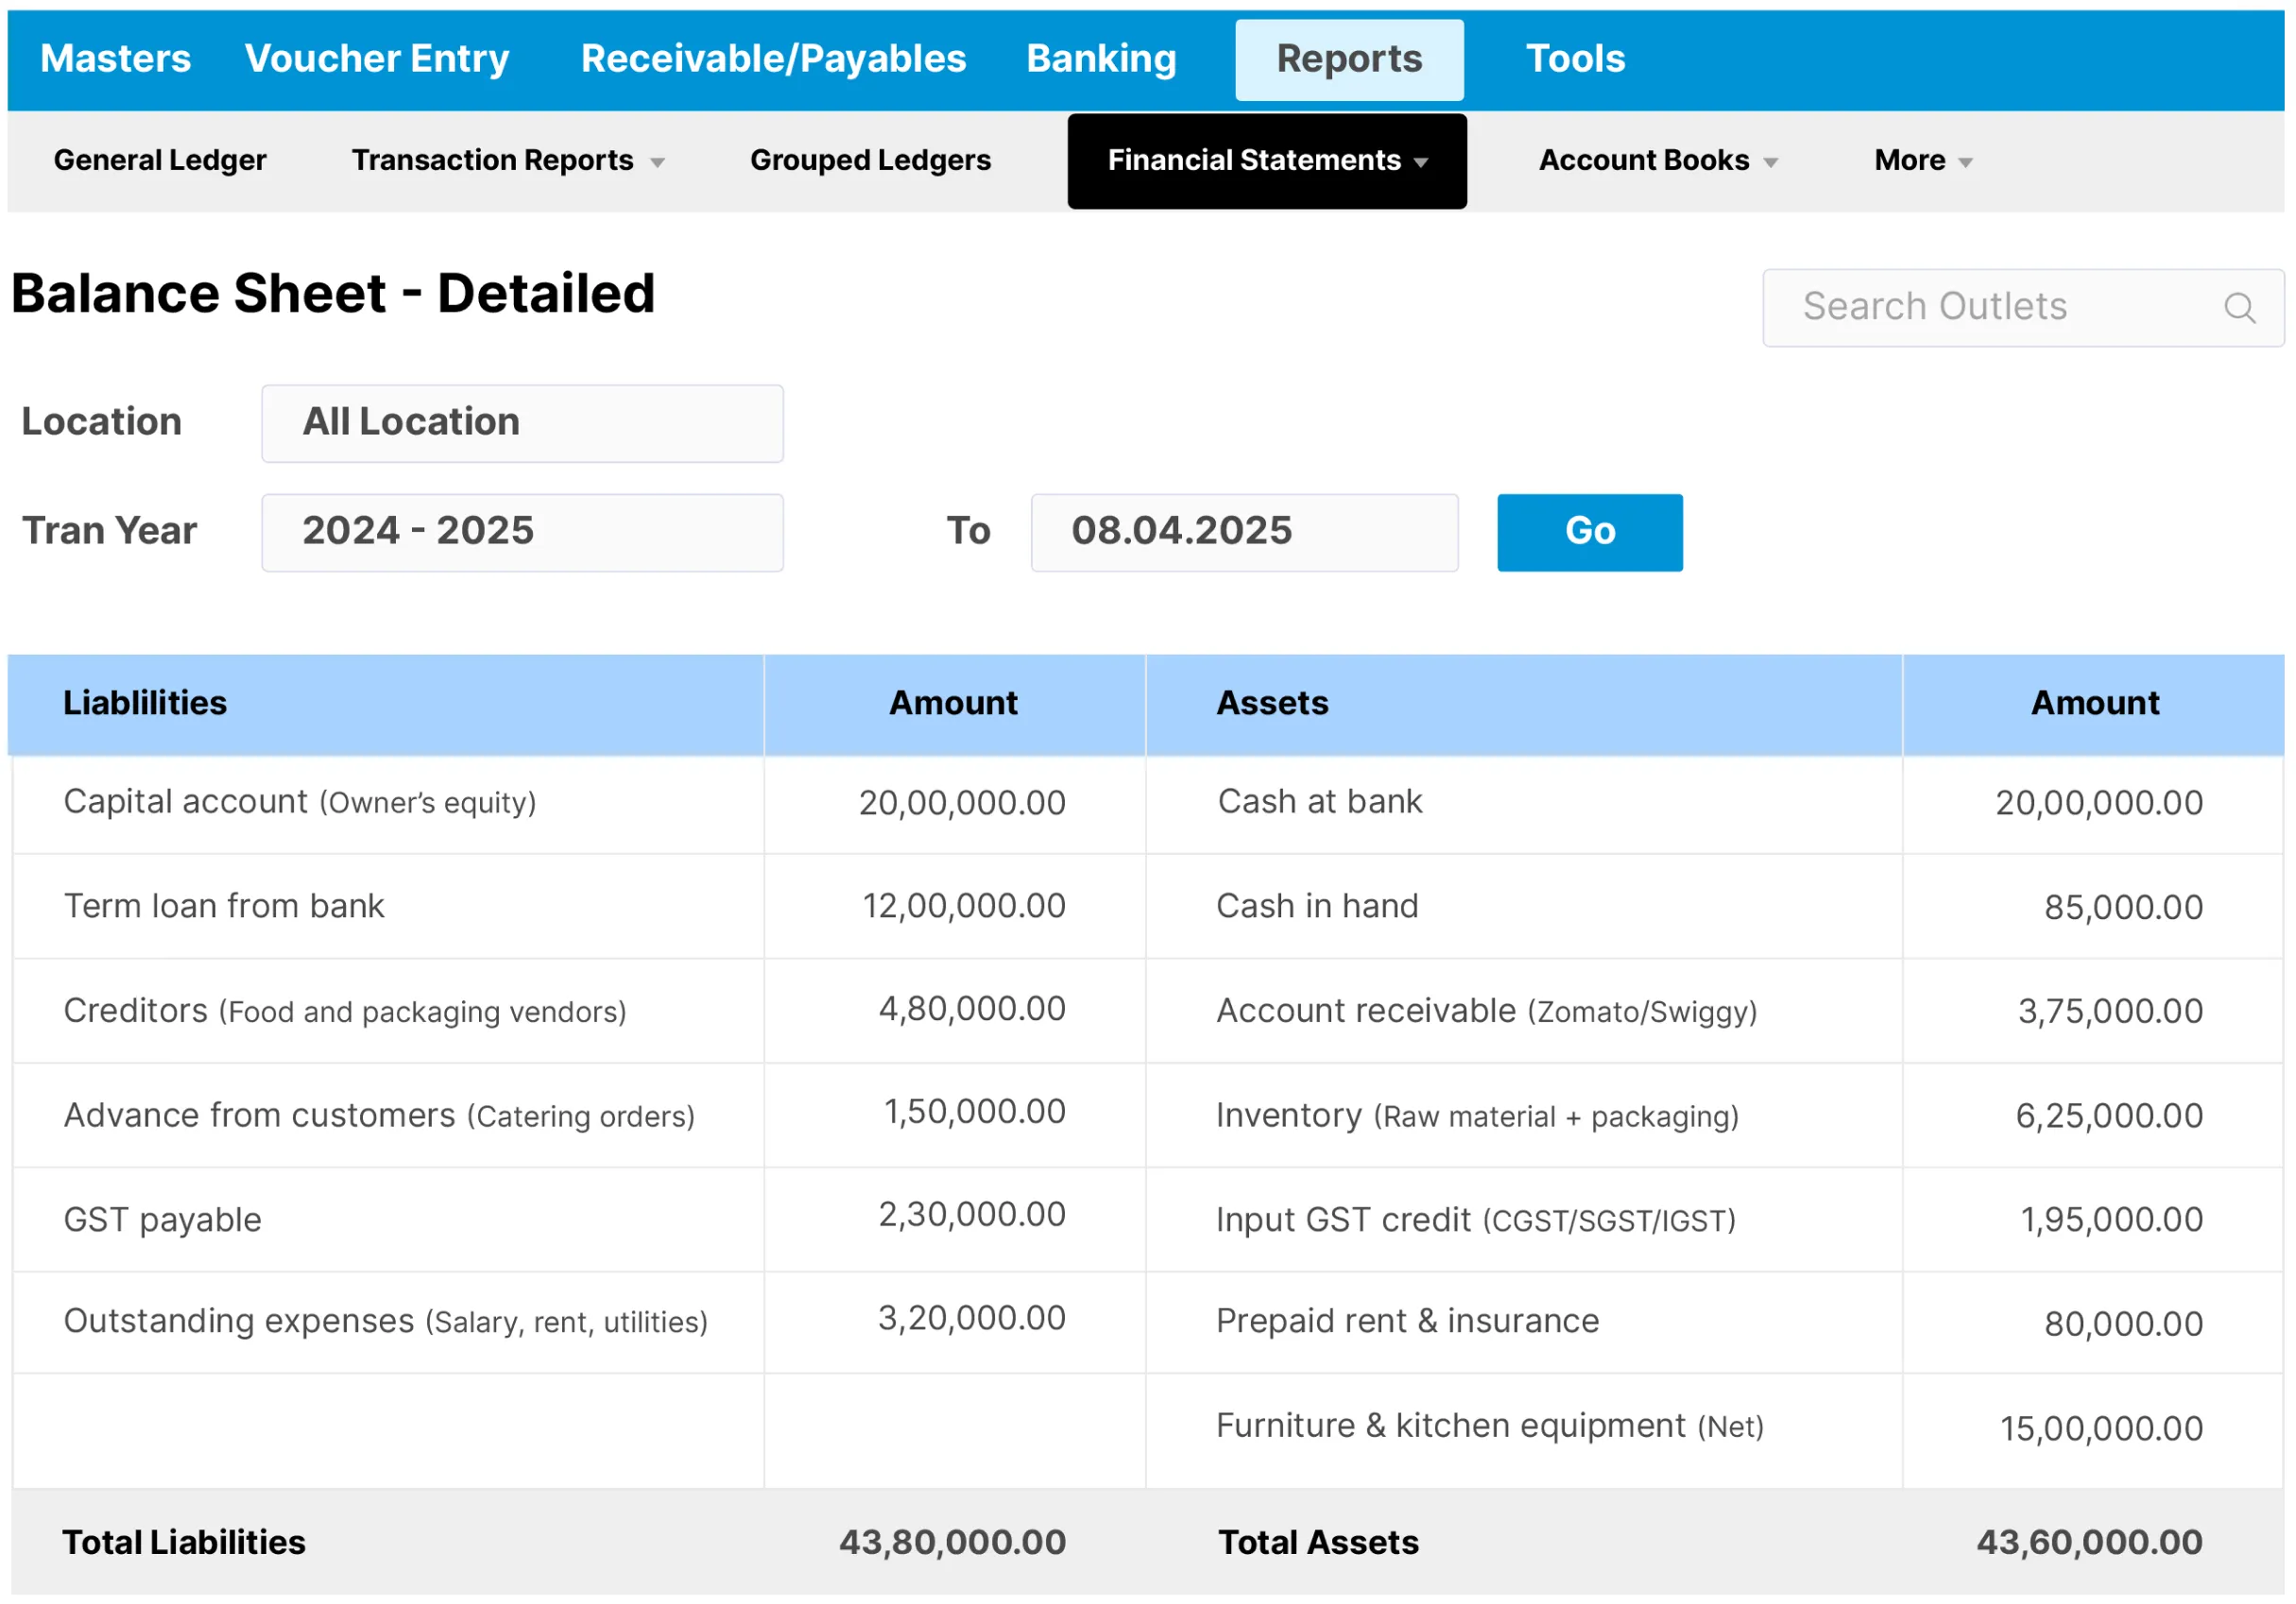This screenshot has width=2296, height=1604.
Task: Click the Balance Sheet - Detailed heading
Action: pos(333,294)
